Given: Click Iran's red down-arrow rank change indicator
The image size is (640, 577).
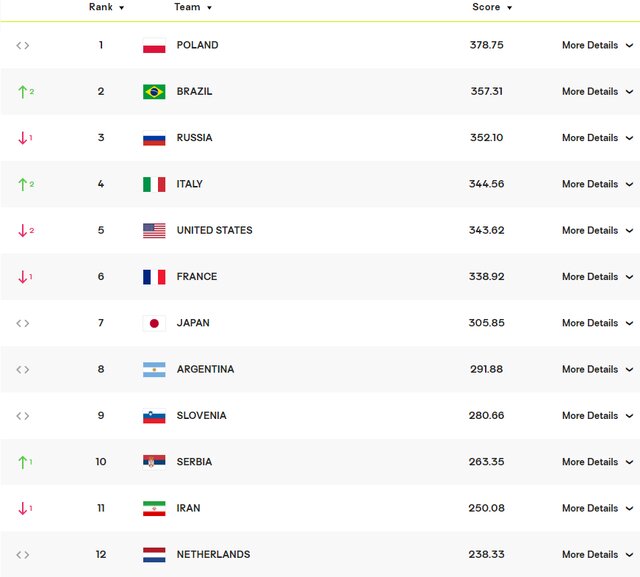Looking at the screenshot, I should pyautogui.click(x=24, y=508).
